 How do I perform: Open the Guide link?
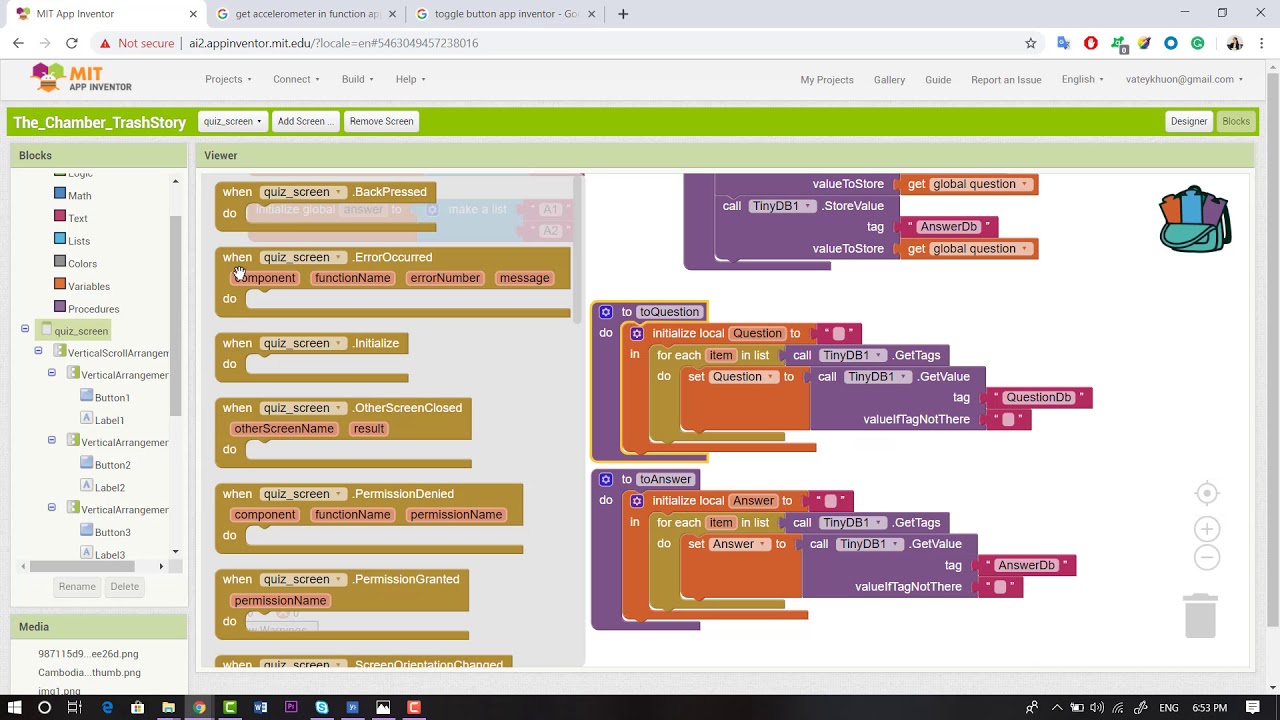point(938,80)
